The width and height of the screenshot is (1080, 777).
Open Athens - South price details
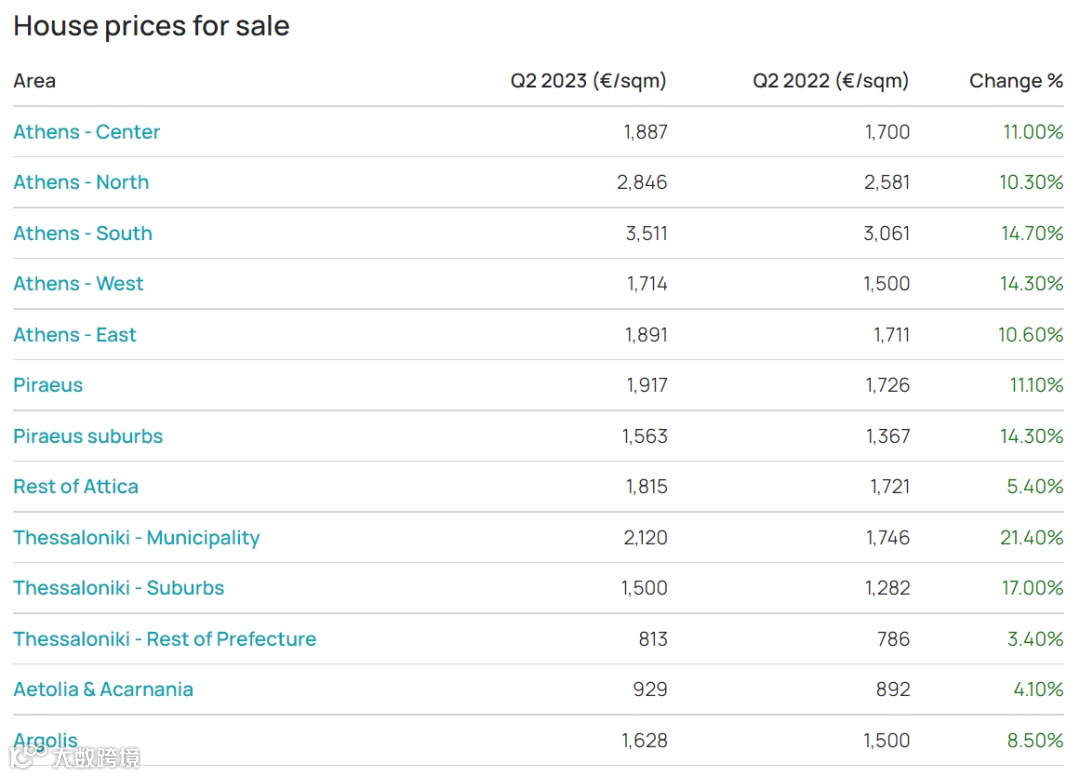click(x=83, y=233)
